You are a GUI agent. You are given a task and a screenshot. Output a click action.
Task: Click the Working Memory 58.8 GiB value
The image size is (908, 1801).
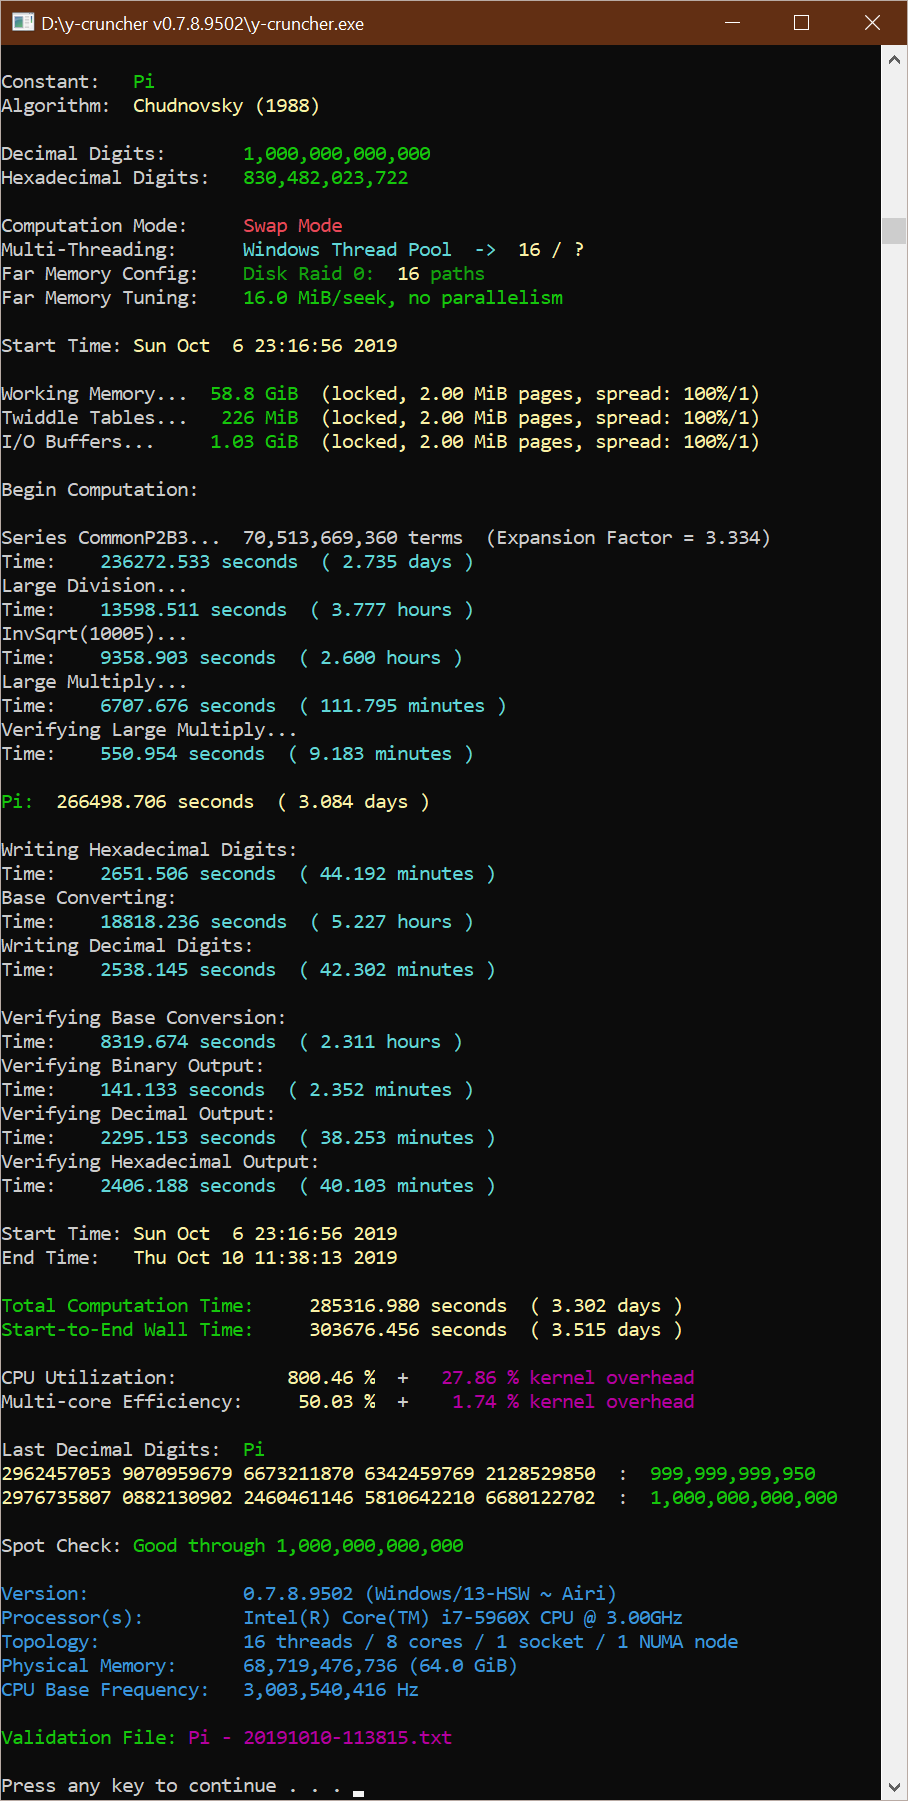(x=254, y=394)
